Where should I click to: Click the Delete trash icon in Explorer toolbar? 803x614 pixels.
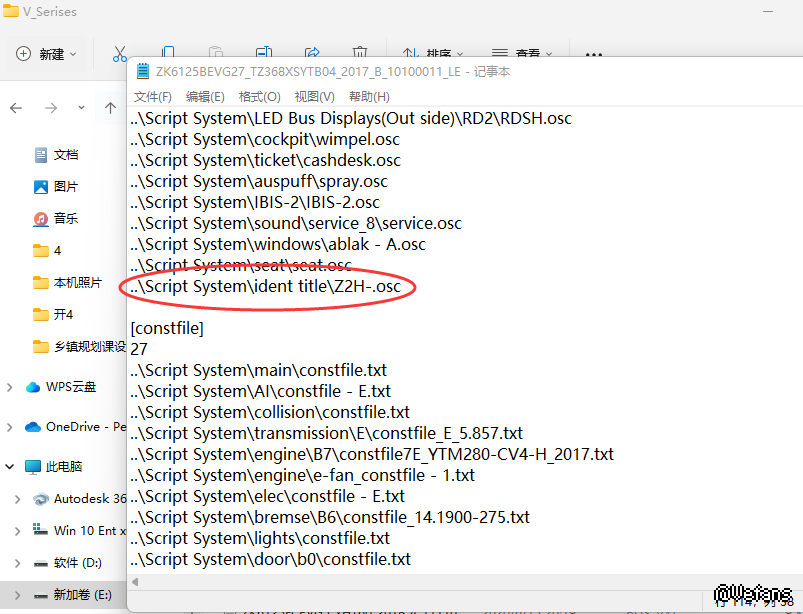coord(360,51)
